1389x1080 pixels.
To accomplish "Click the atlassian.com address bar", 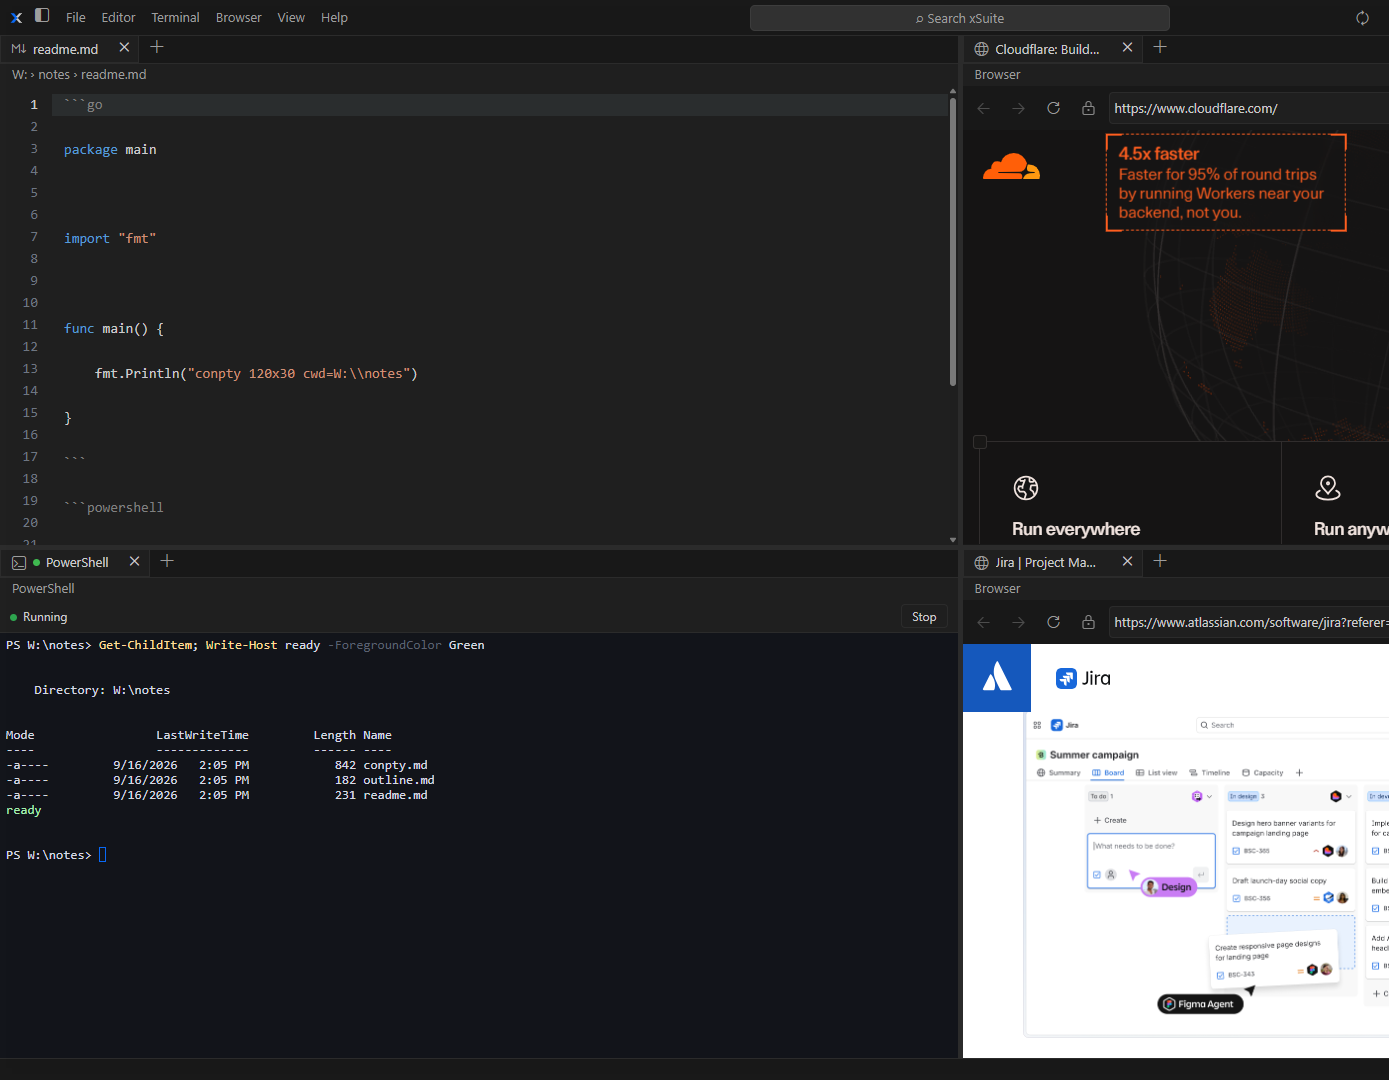I will coord(1248,622).
